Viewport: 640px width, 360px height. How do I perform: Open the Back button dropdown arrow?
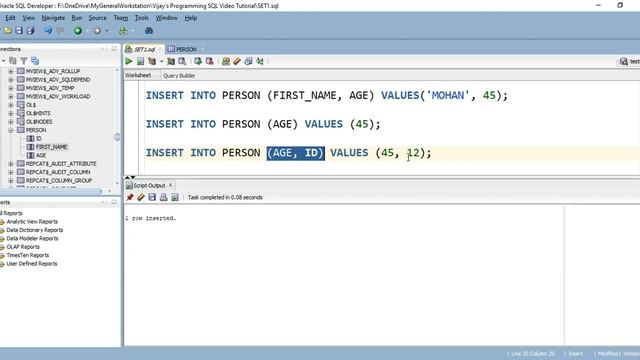pos(87,31)
